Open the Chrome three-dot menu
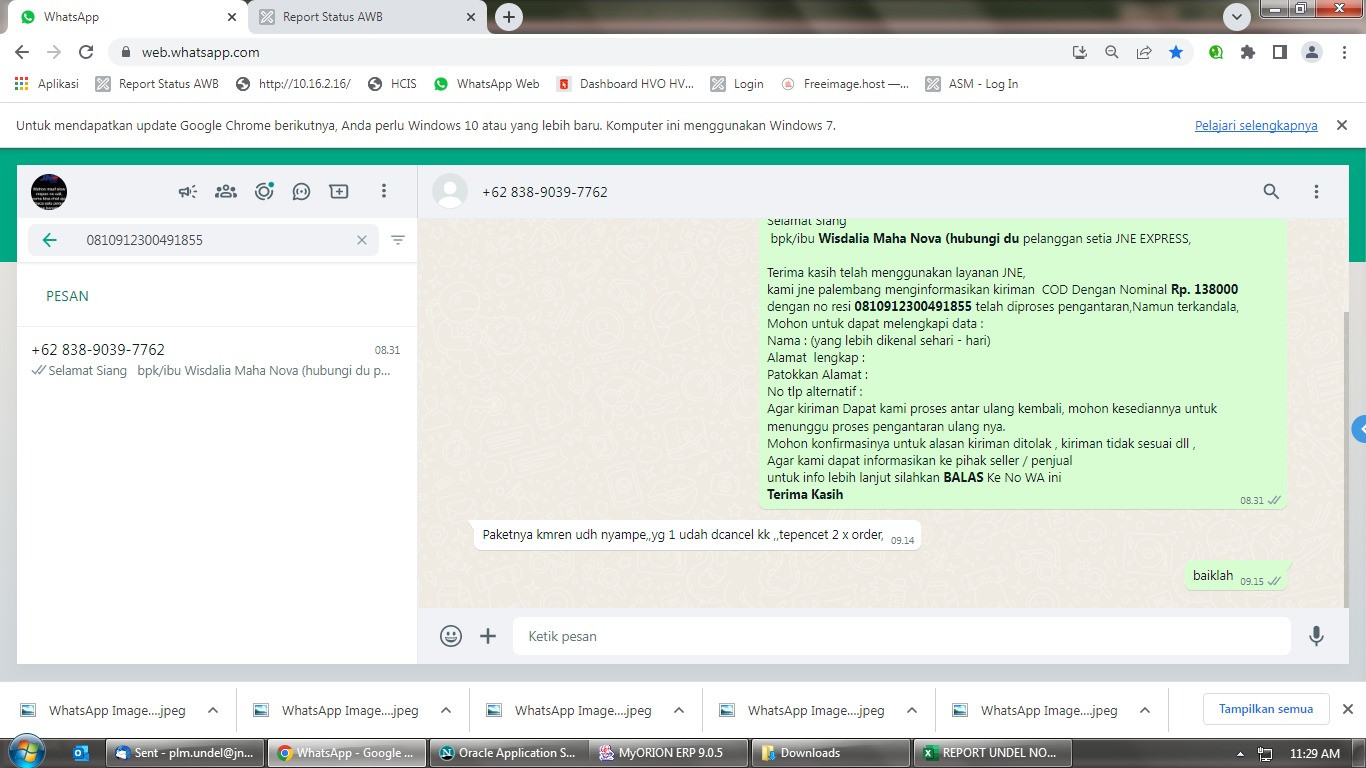The width and height of the screenshot is (1366, 768). 1344,52
